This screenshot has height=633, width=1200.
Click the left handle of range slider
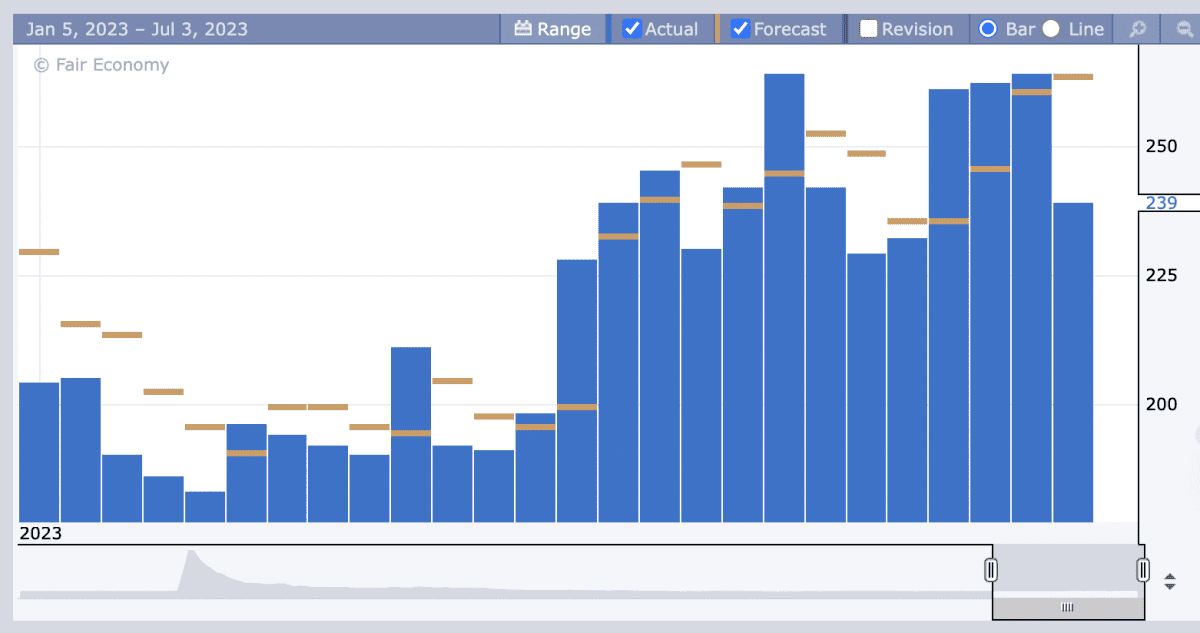point(991,570)
